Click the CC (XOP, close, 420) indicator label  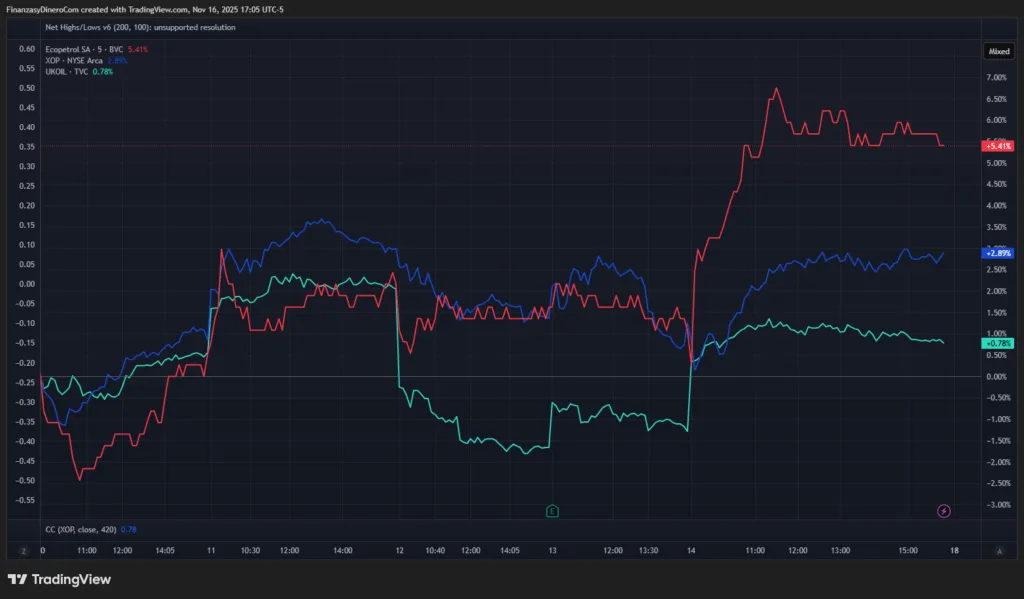82,529
